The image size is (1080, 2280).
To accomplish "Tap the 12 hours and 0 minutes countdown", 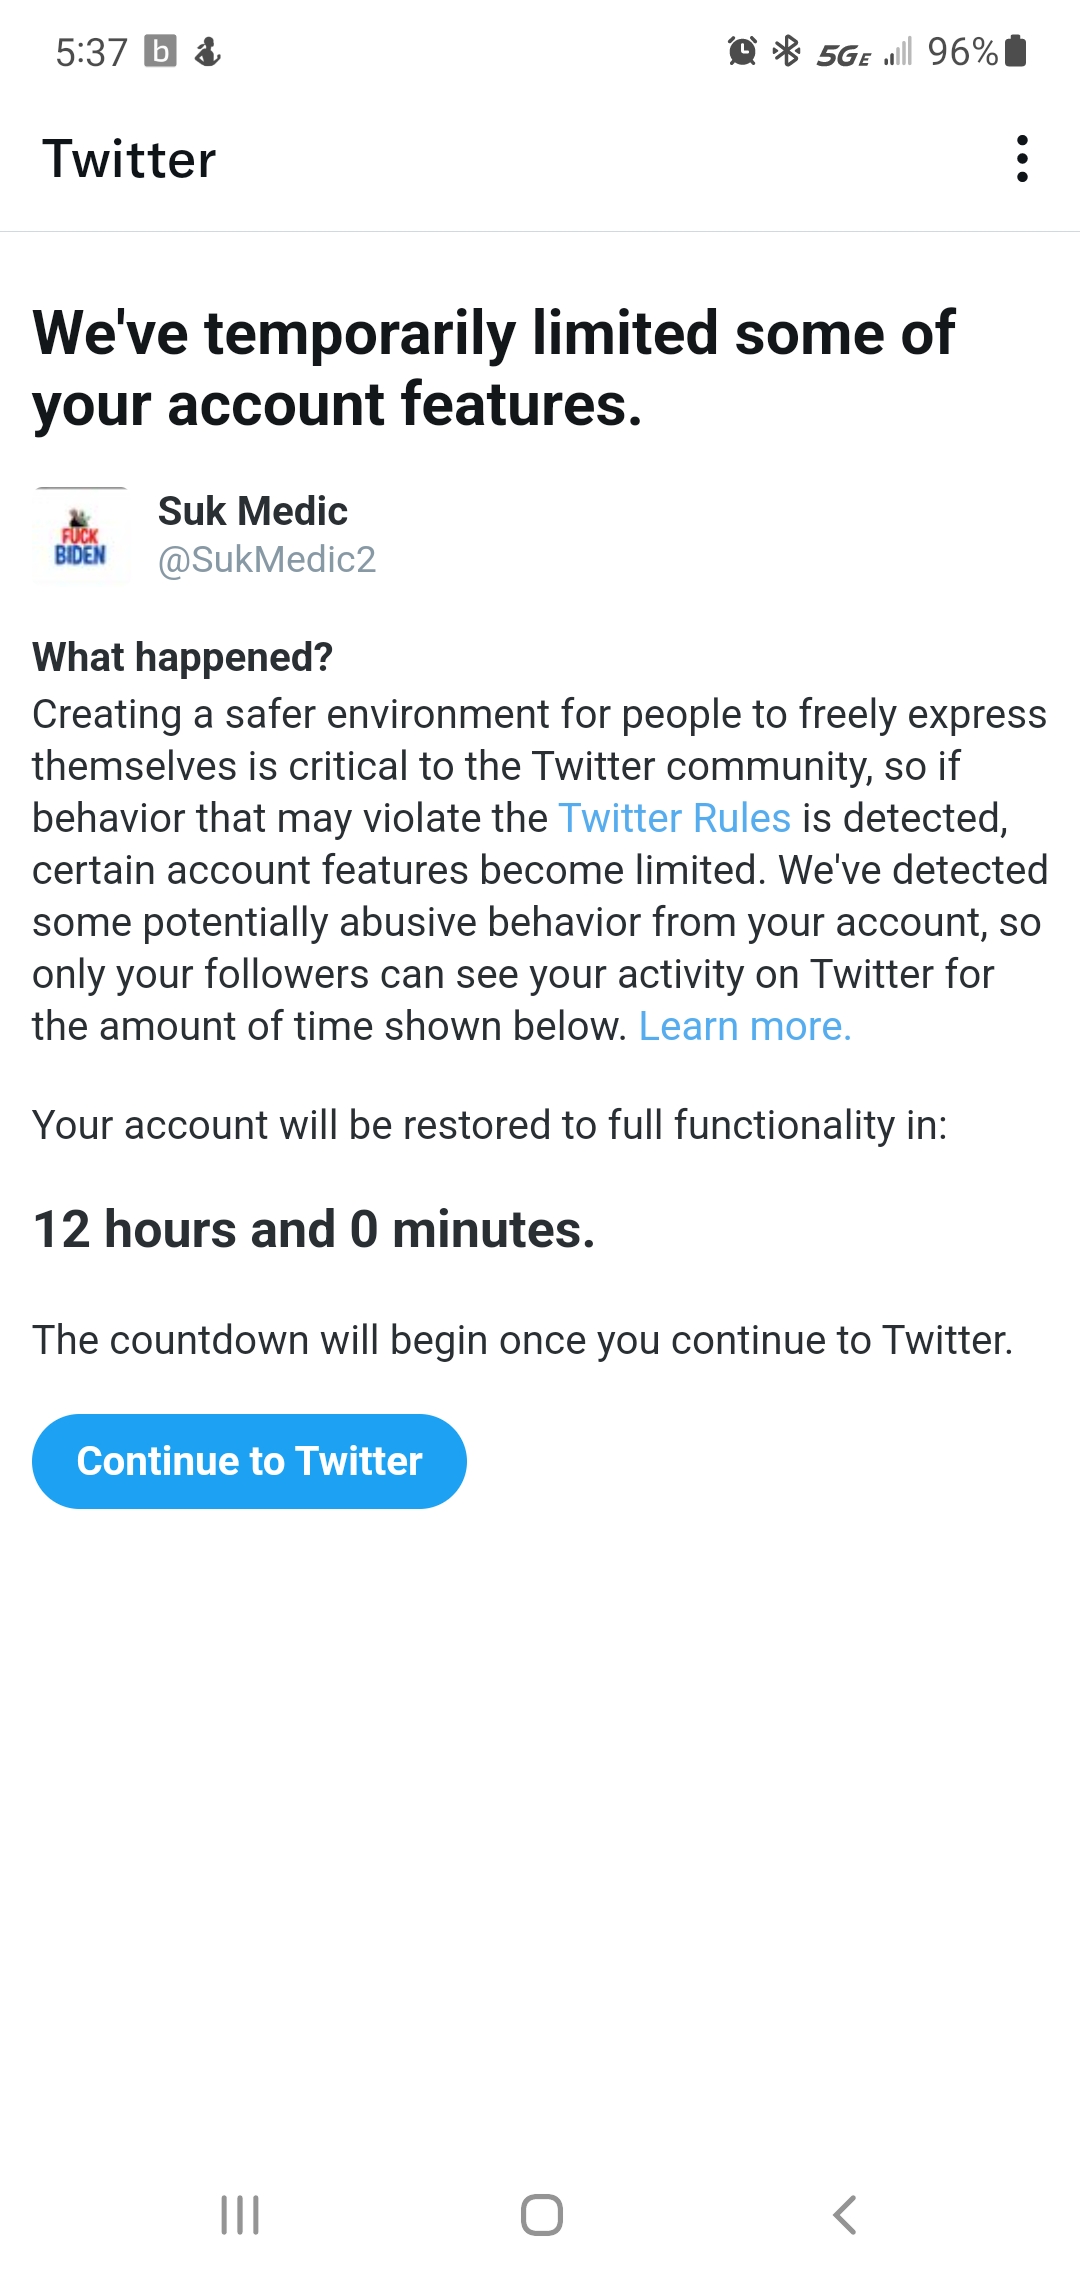I will pos(314,1229).
